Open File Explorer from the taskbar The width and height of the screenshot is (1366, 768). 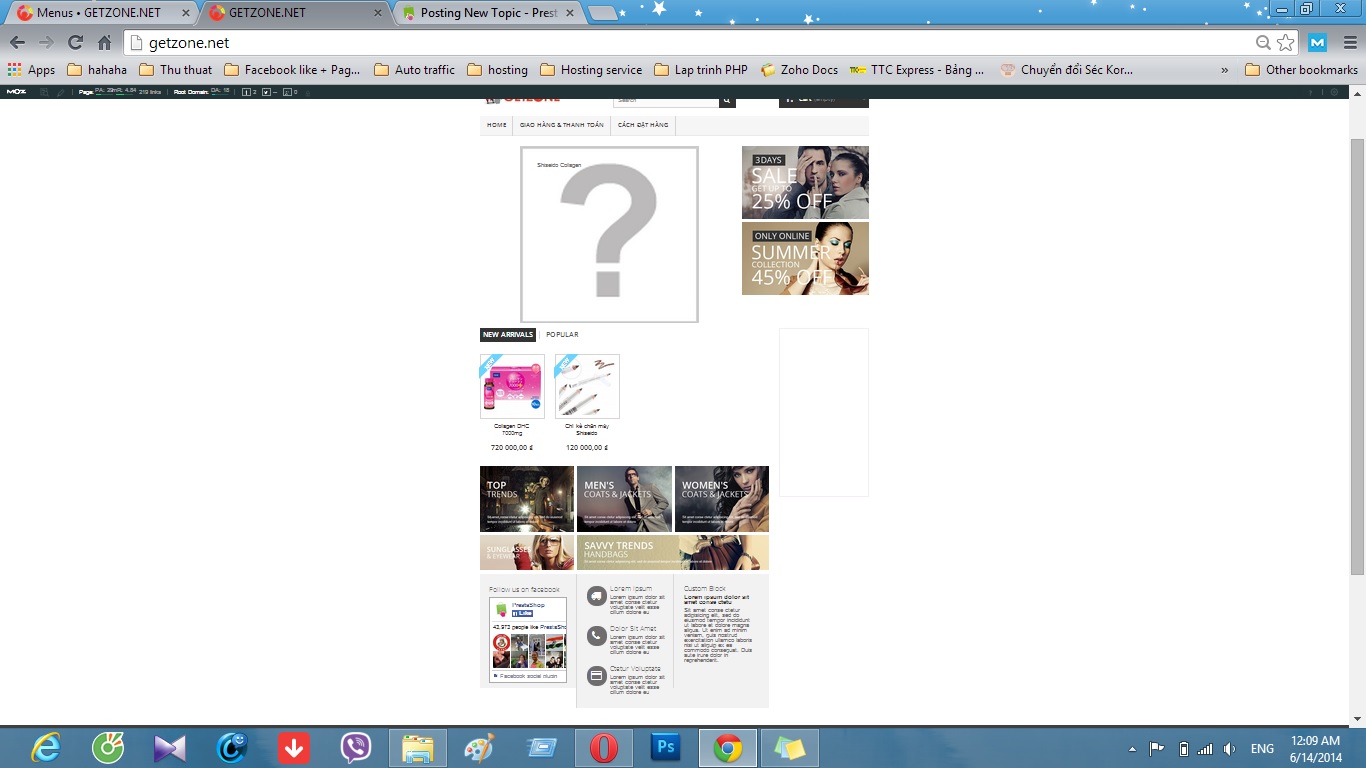click(417, 748)
